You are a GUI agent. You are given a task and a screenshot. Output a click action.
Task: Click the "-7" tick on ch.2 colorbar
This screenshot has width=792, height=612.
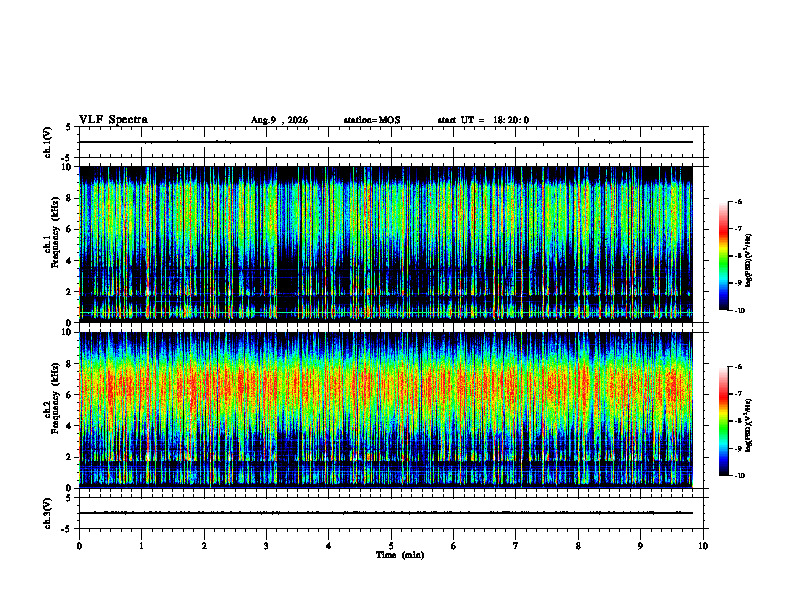coord(738,394)
